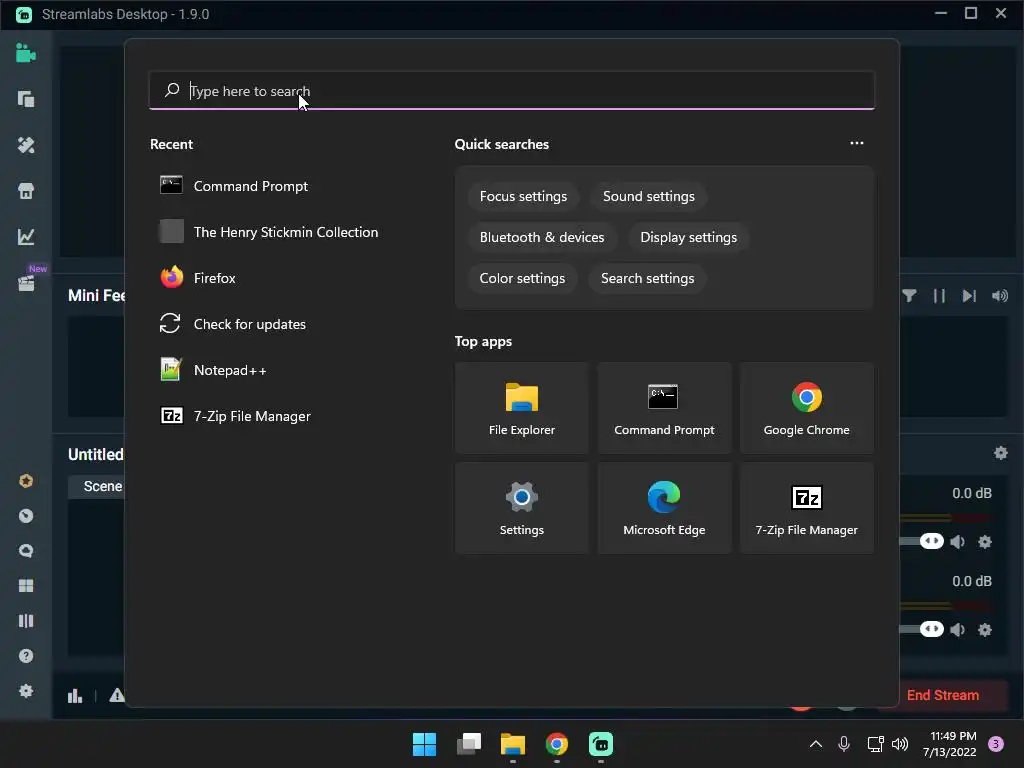Click the Color settings quick search
Image resolution: width=1024 pixels, height=768 pixels.
[x=522, y=279]
